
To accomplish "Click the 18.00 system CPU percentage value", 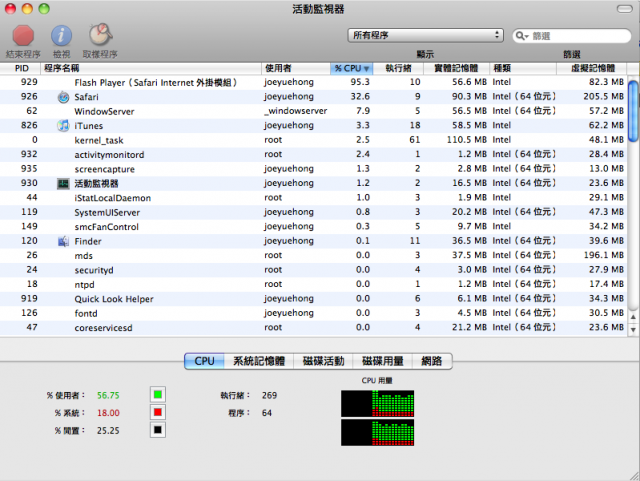I will click(108, 413).
